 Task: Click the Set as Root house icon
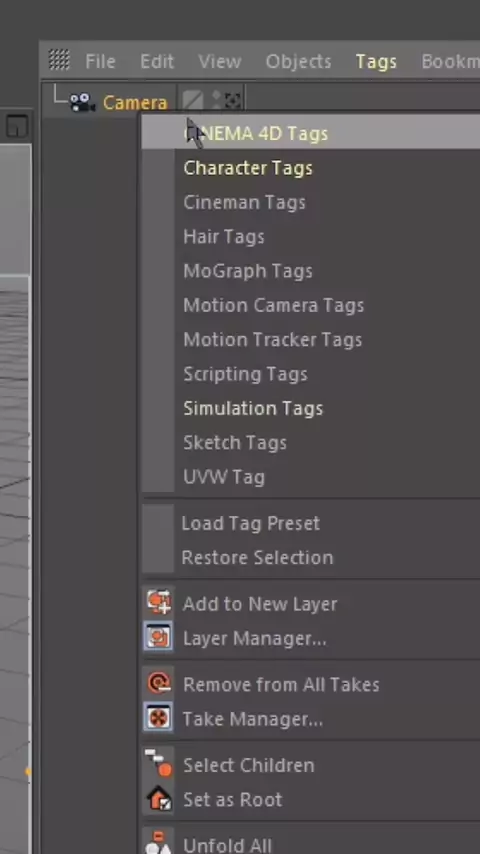click(x=159, y=798)
